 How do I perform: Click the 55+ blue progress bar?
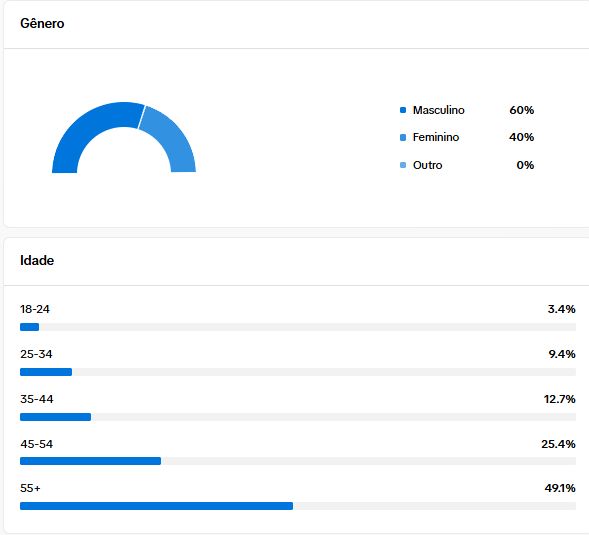click(x=156, y=506)
